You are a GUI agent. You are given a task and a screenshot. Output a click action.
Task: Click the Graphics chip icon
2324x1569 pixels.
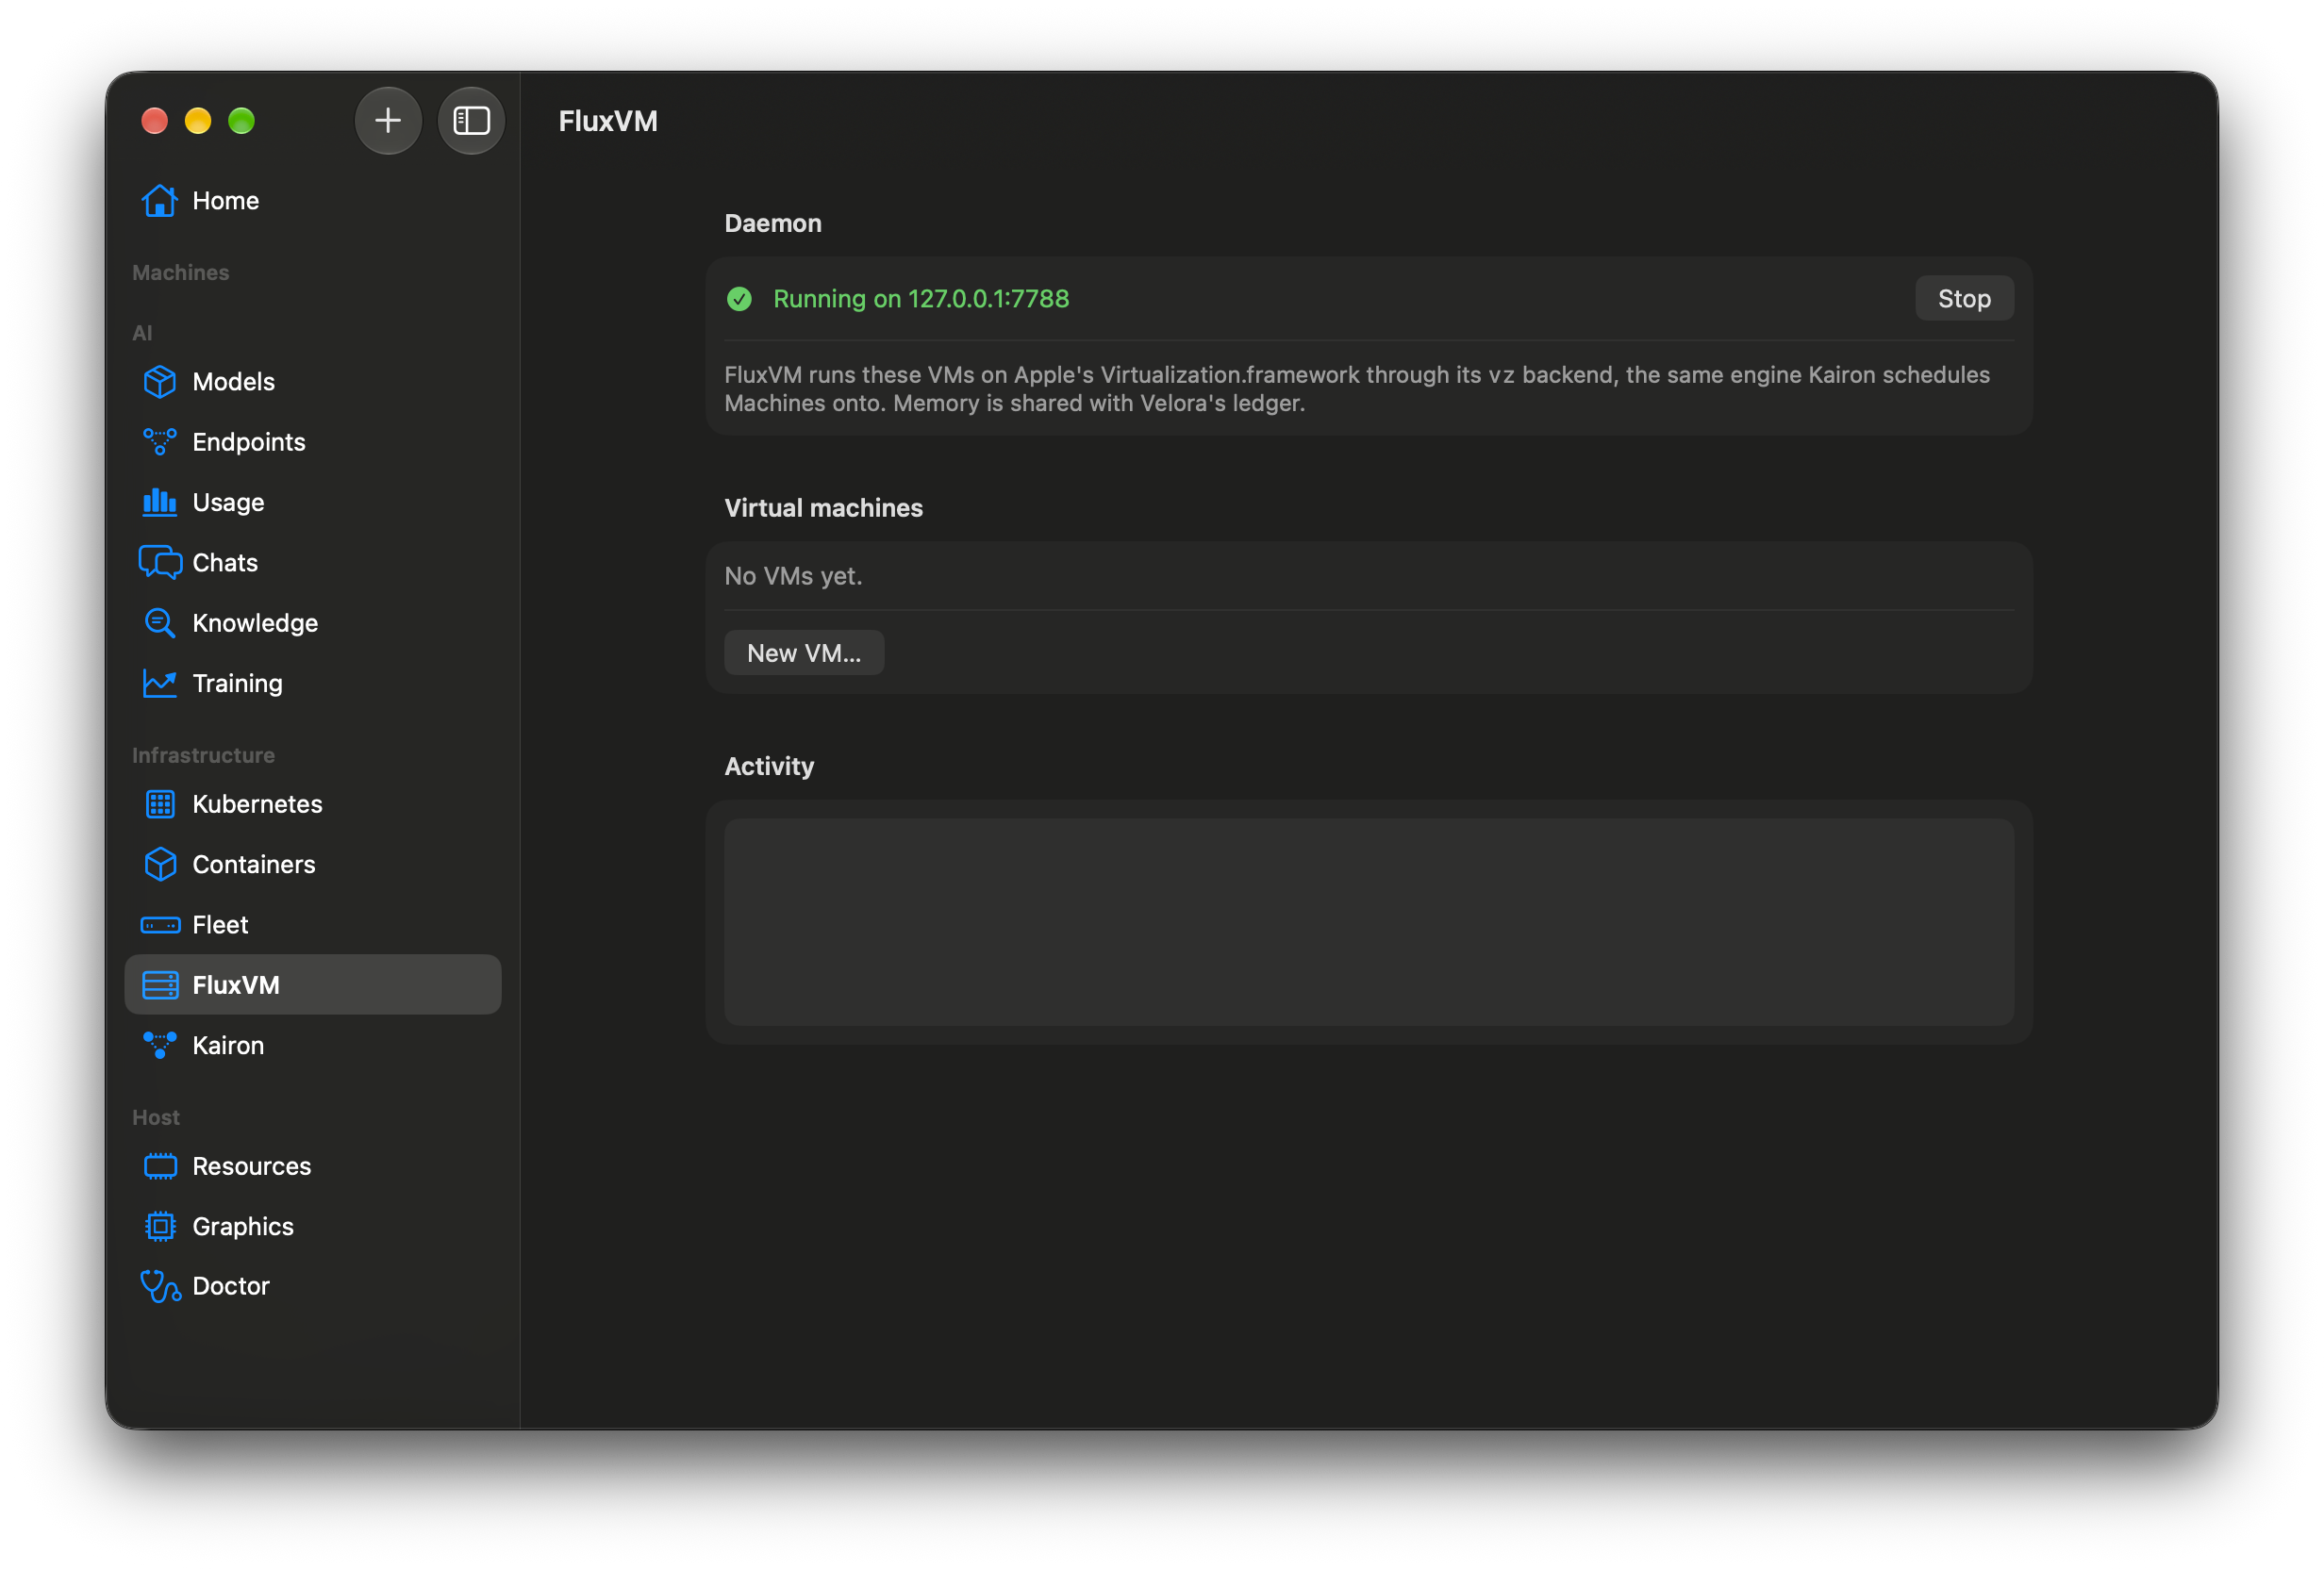tap(160, 1226)
